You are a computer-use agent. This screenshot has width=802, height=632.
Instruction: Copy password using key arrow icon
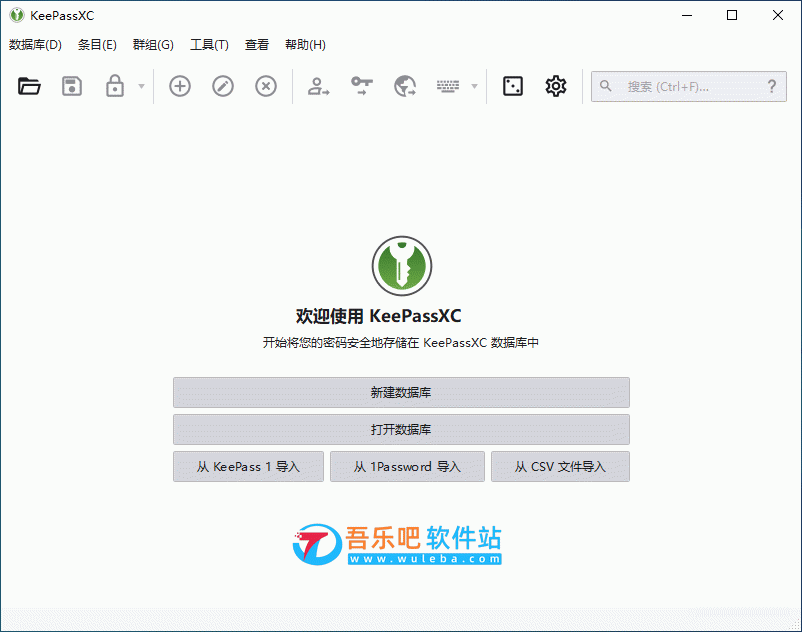[362, 86]
